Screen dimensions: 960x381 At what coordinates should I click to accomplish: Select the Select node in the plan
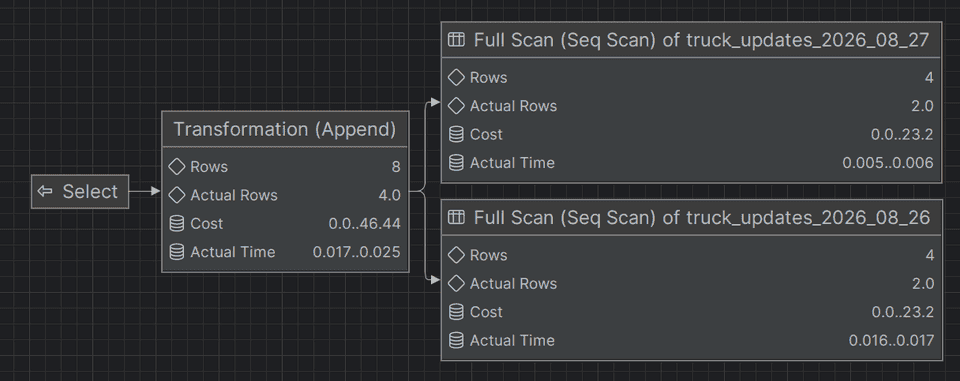pos(80,192)
